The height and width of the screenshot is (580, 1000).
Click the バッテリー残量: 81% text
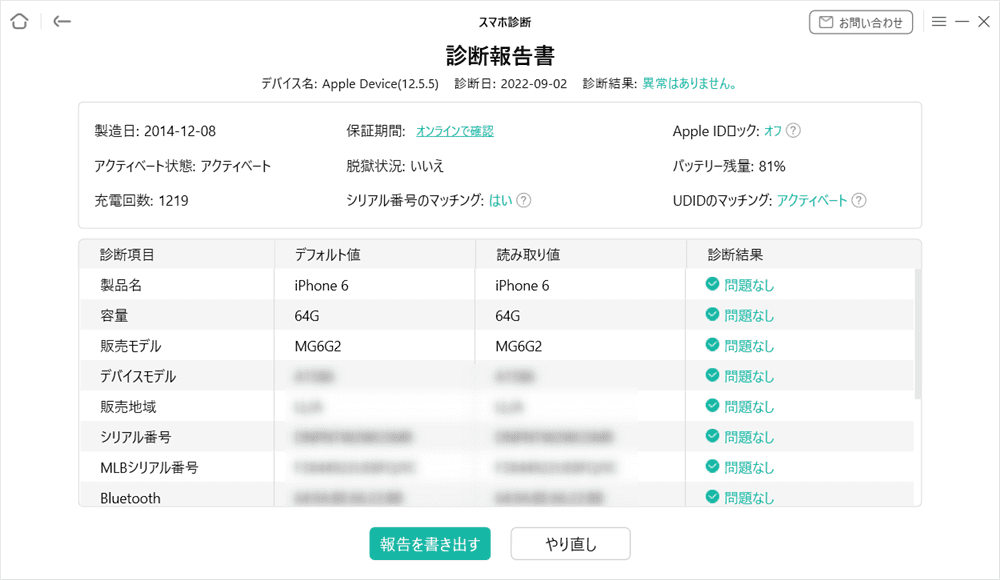729,166
